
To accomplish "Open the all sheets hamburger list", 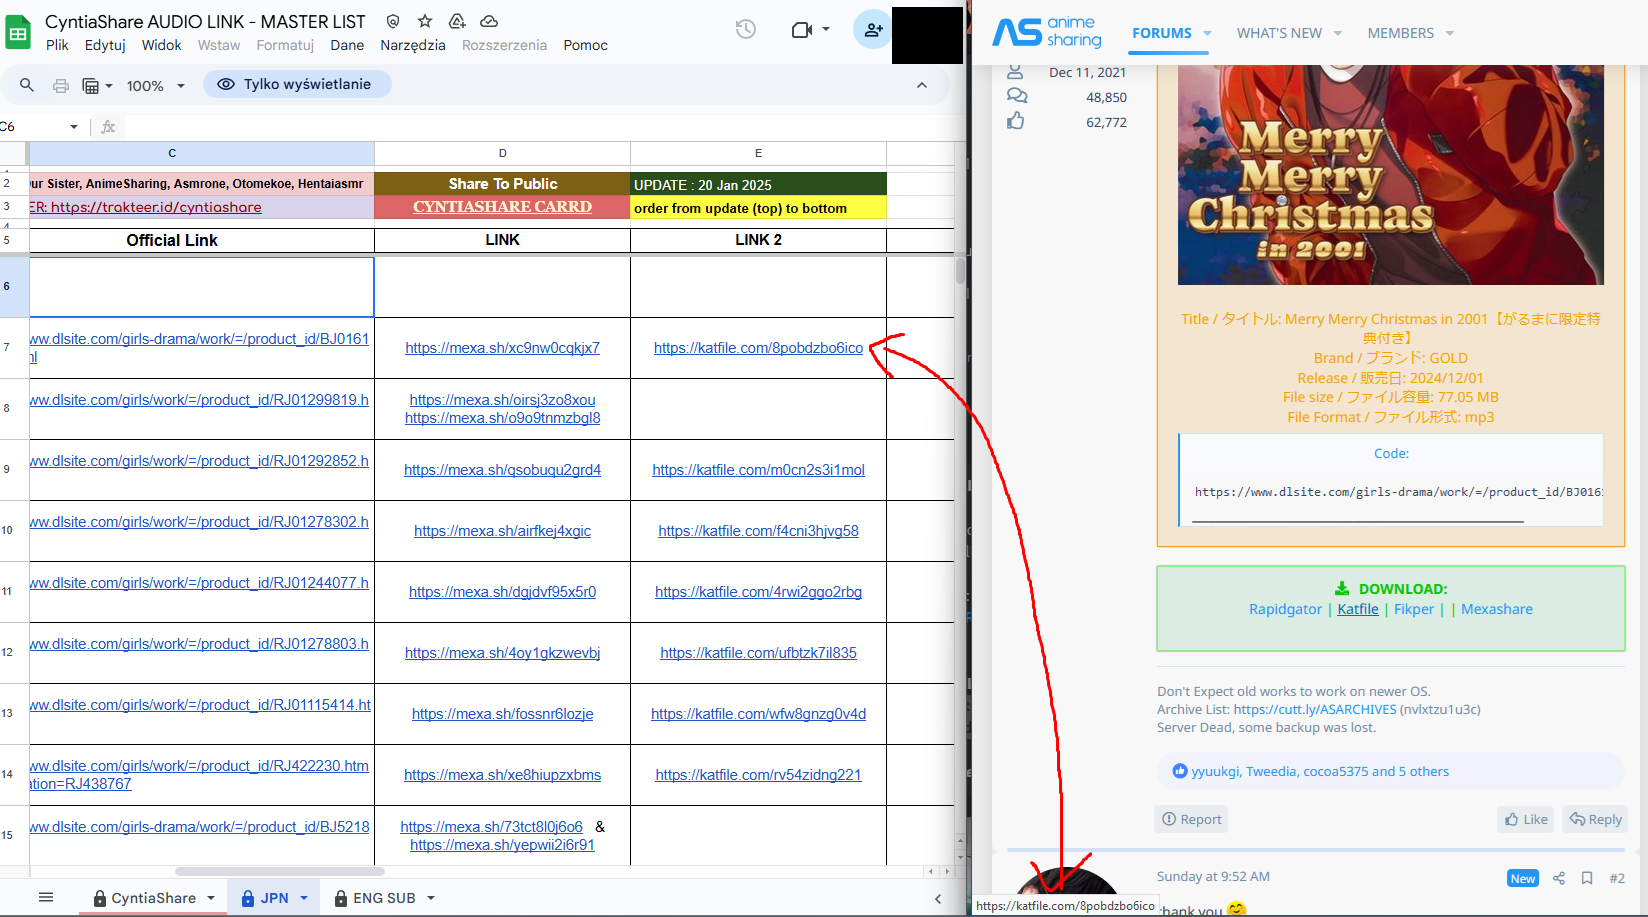I will [x=46, y=897].
